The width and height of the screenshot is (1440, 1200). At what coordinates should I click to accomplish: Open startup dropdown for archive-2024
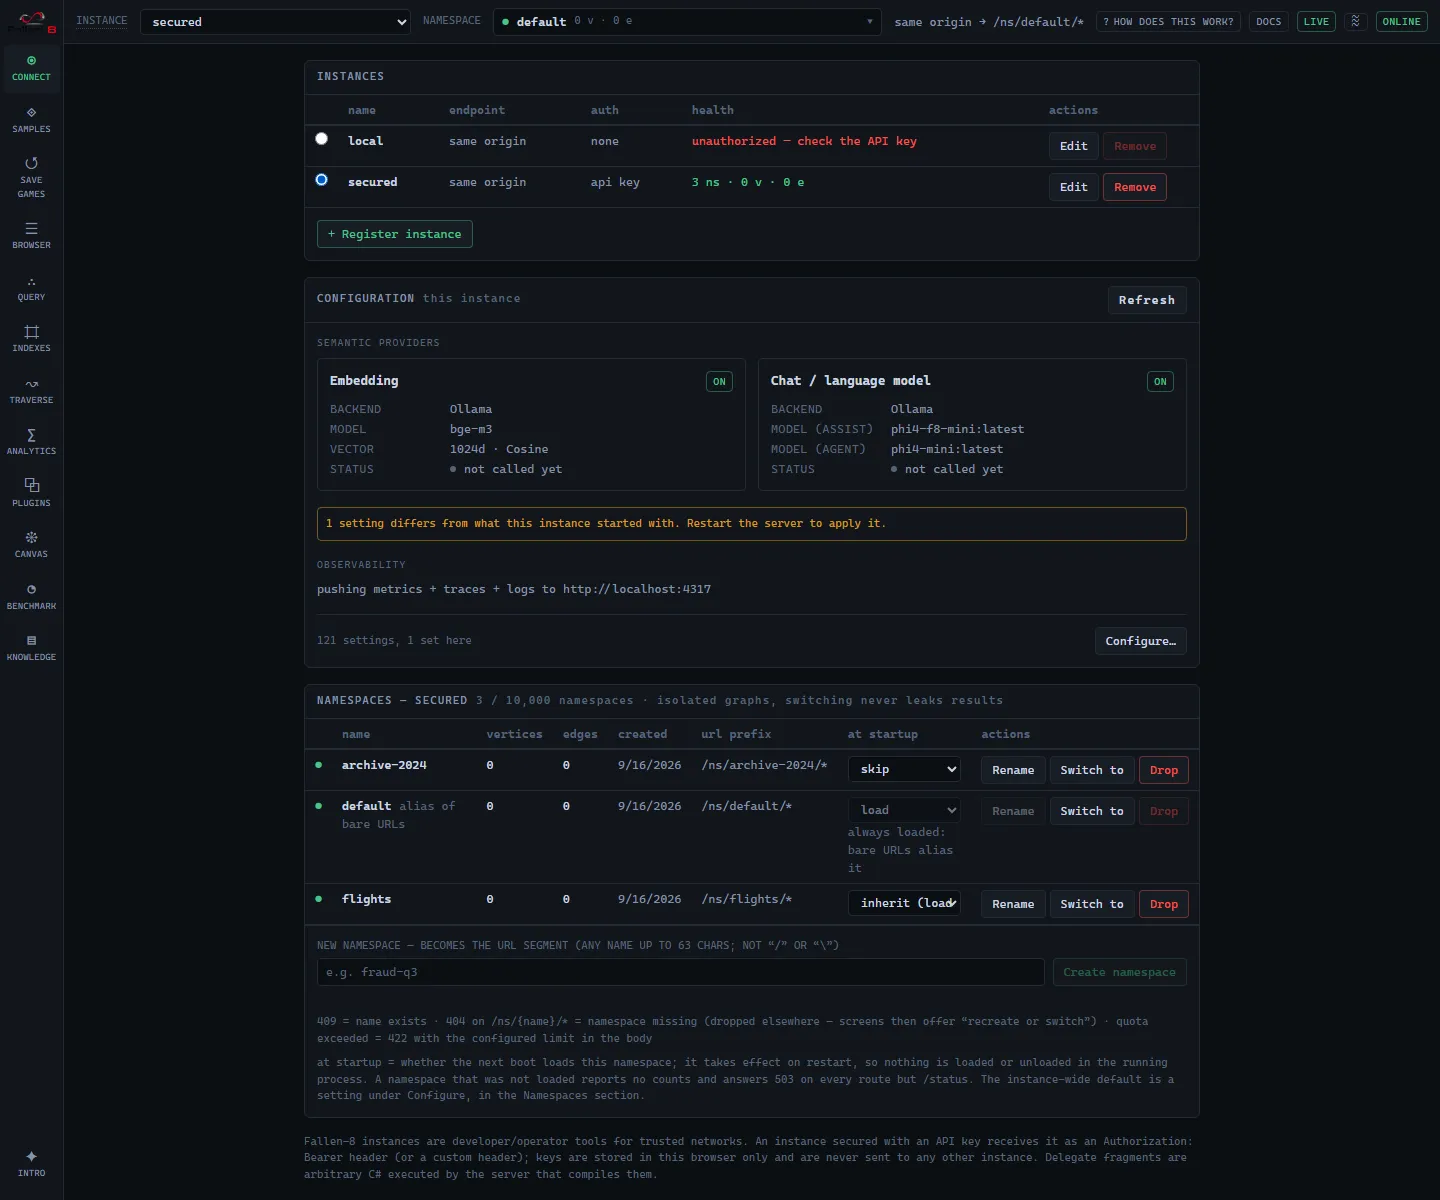(904, 769)
